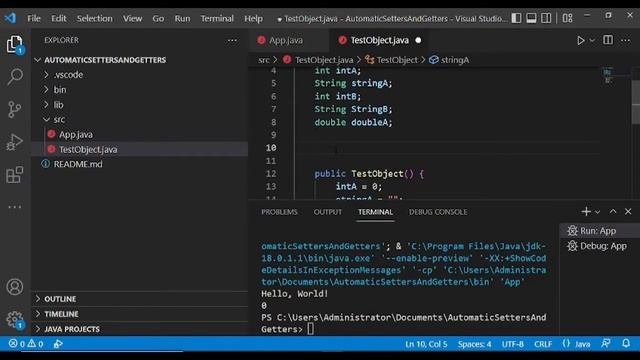The height and width of the screenshot is (360, 640).
Task: Click Ln 10, Col 5 cursor position
Action: 426,344
